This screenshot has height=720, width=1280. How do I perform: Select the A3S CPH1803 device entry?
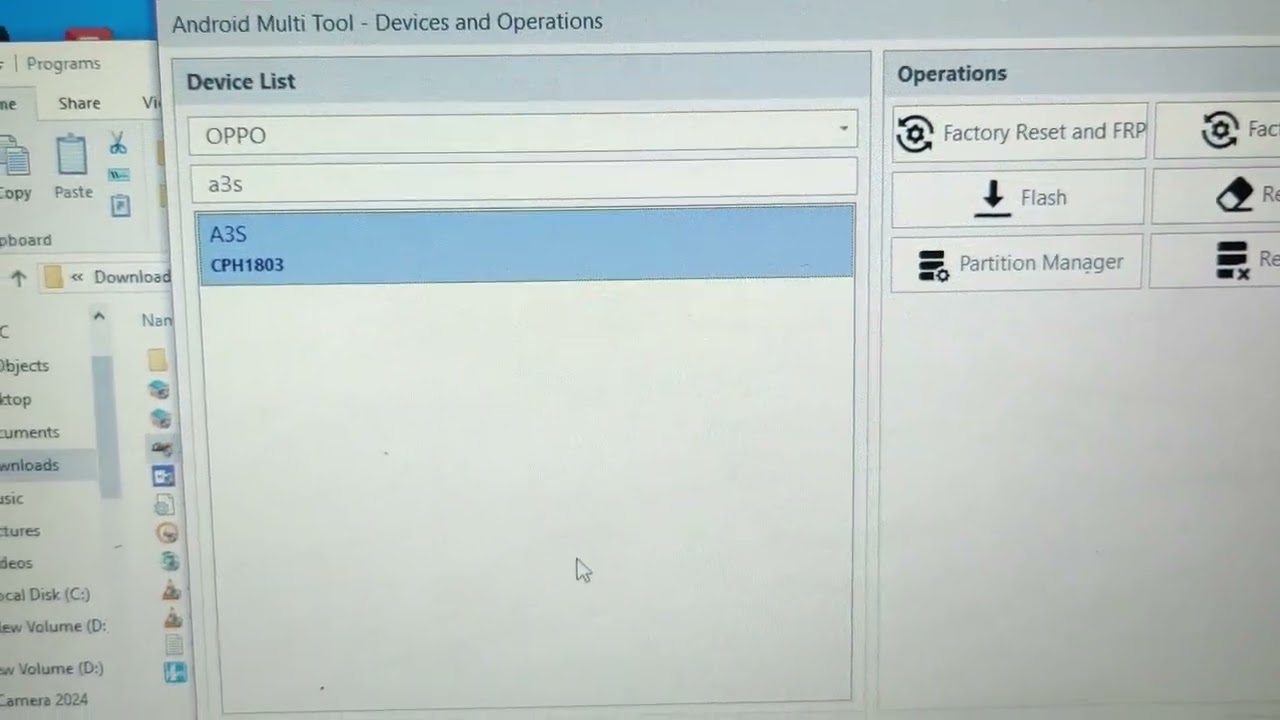(525, 247)
